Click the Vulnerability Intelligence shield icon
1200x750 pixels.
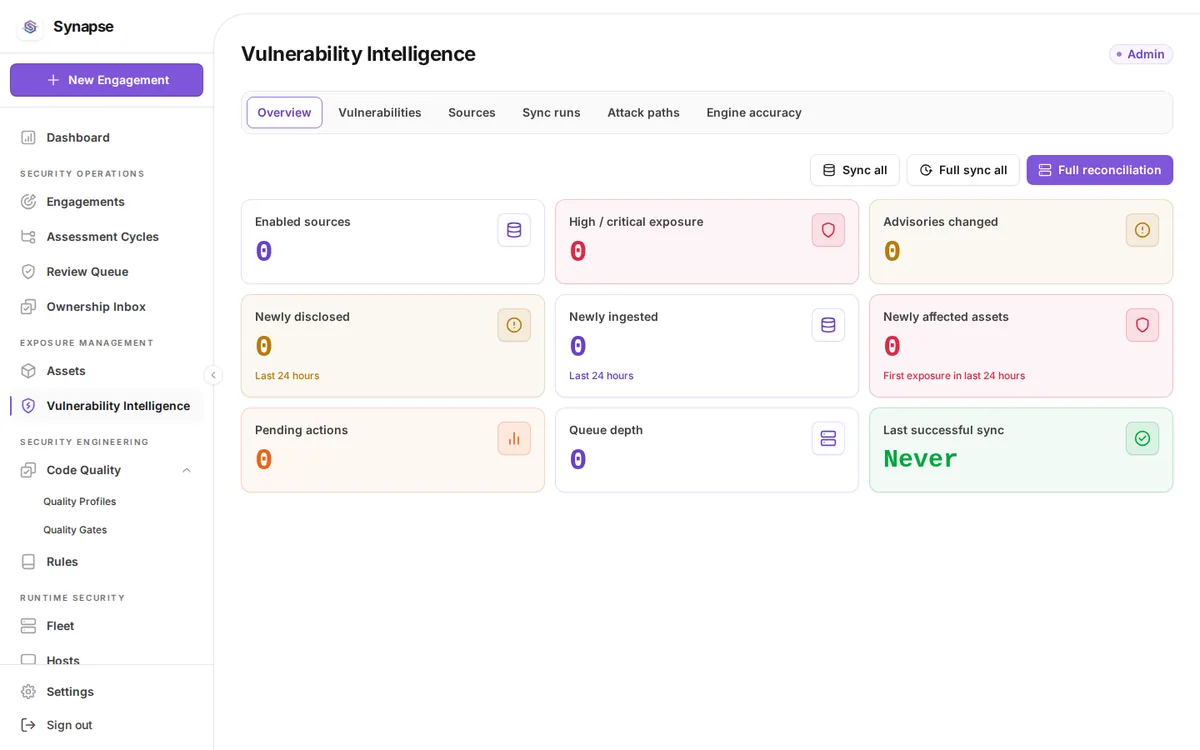[x=28, y=405]
